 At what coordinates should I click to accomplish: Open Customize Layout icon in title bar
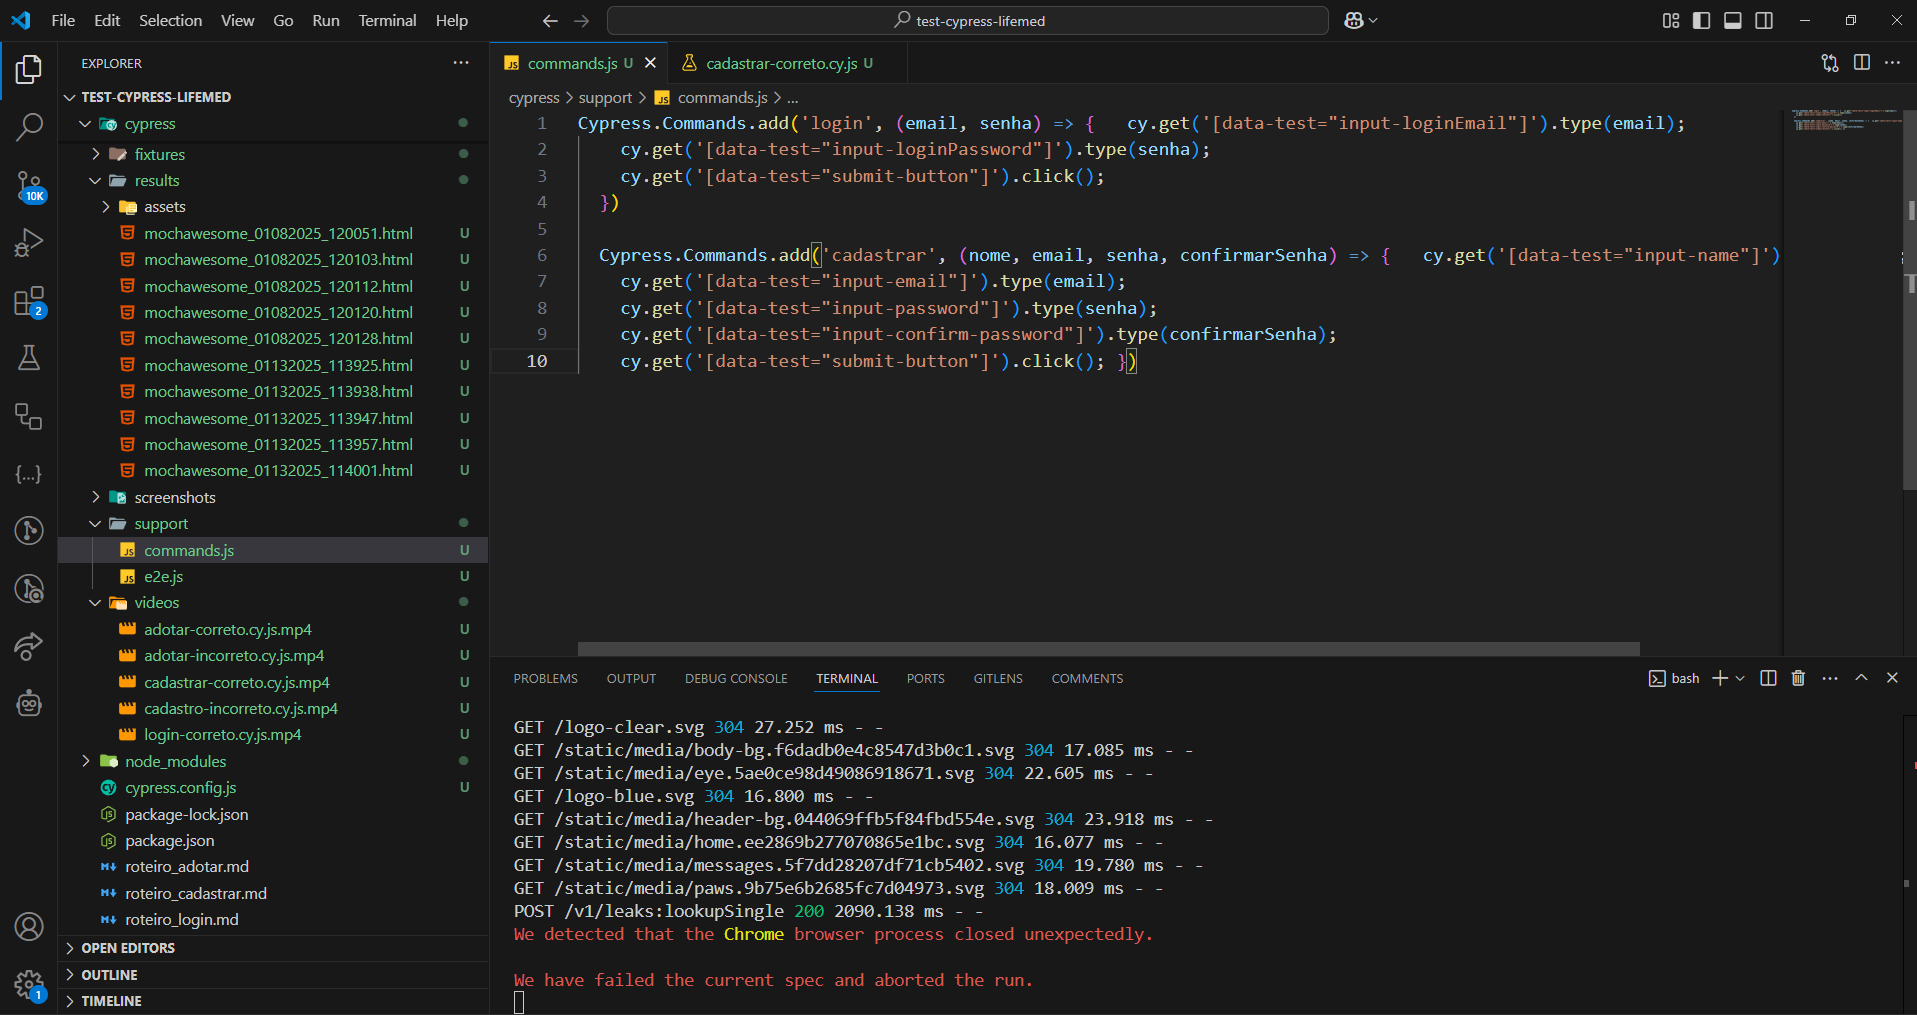click(x=1671, y=20)
